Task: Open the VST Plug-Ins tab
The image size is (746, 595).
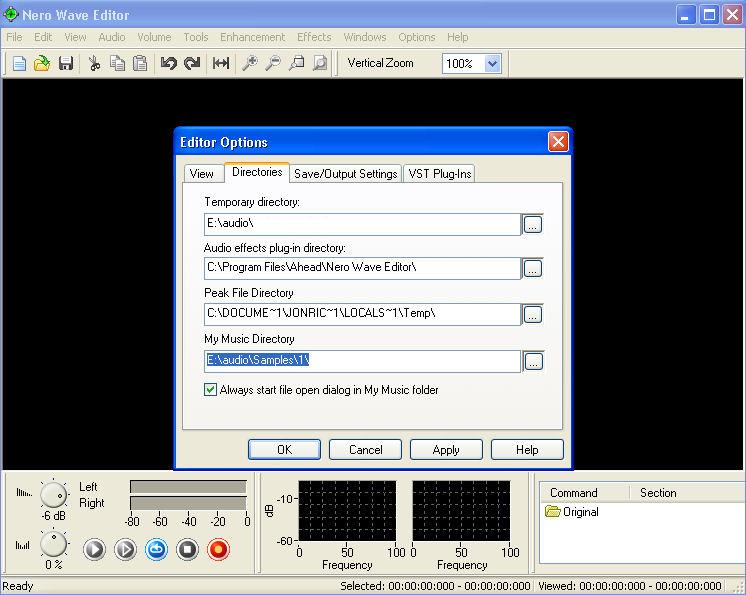Action: click(x=439, y=173)
